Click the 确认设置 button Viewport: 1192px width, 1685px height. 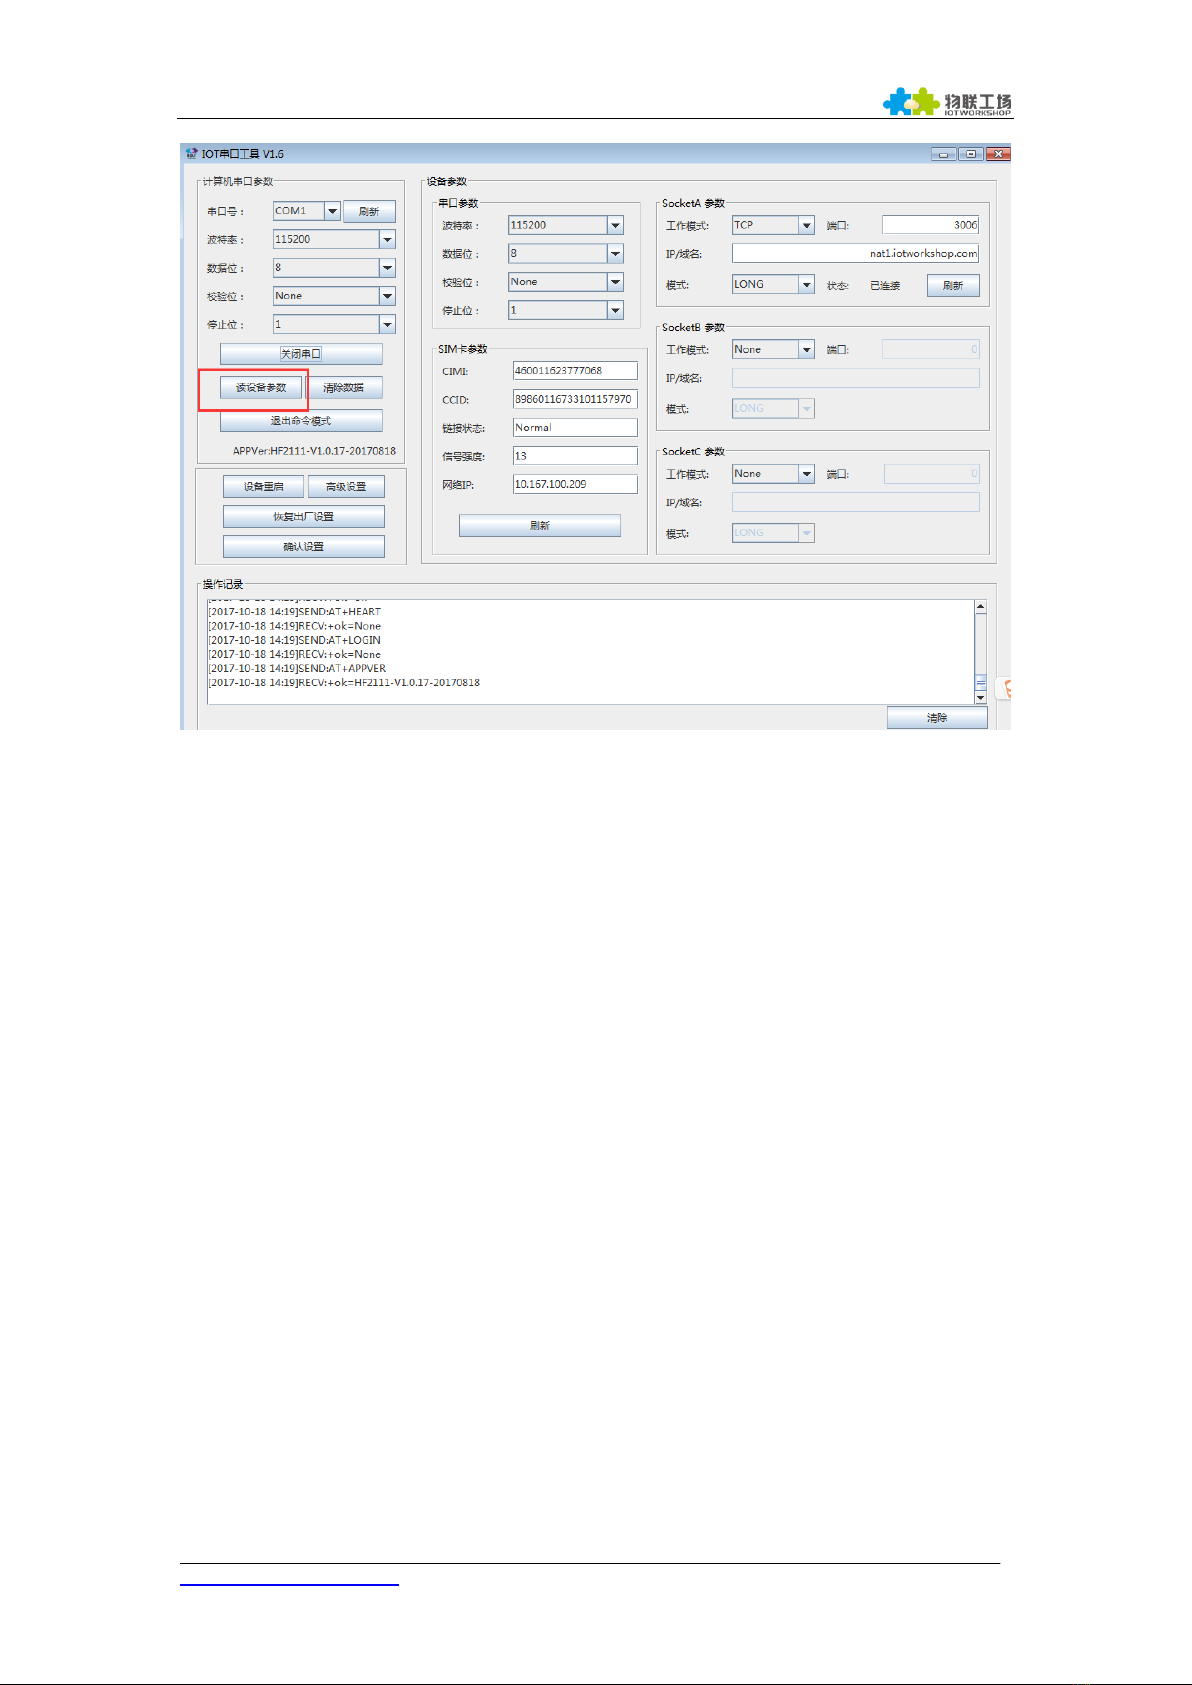[x=304, y=547]
